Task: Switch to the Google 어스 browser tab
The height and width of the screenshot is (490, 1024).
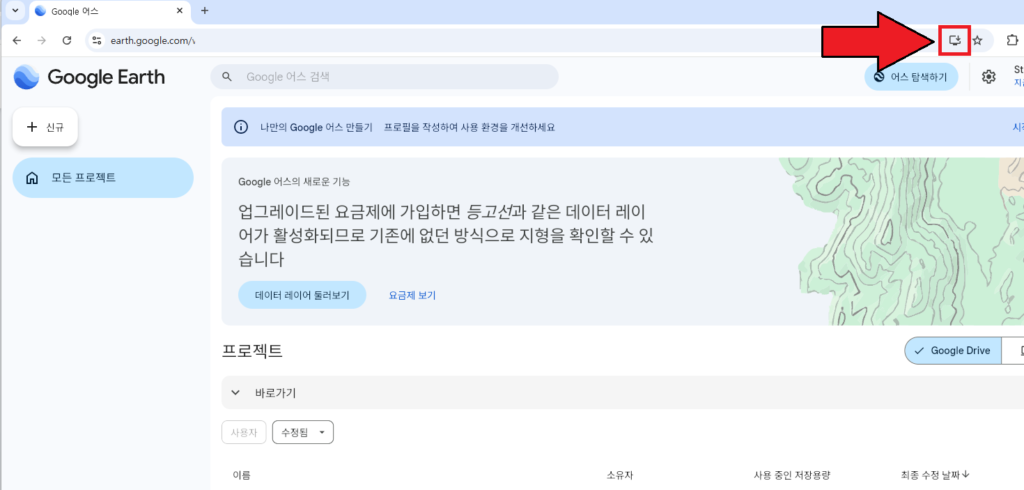Action: [x=100, y=11]
